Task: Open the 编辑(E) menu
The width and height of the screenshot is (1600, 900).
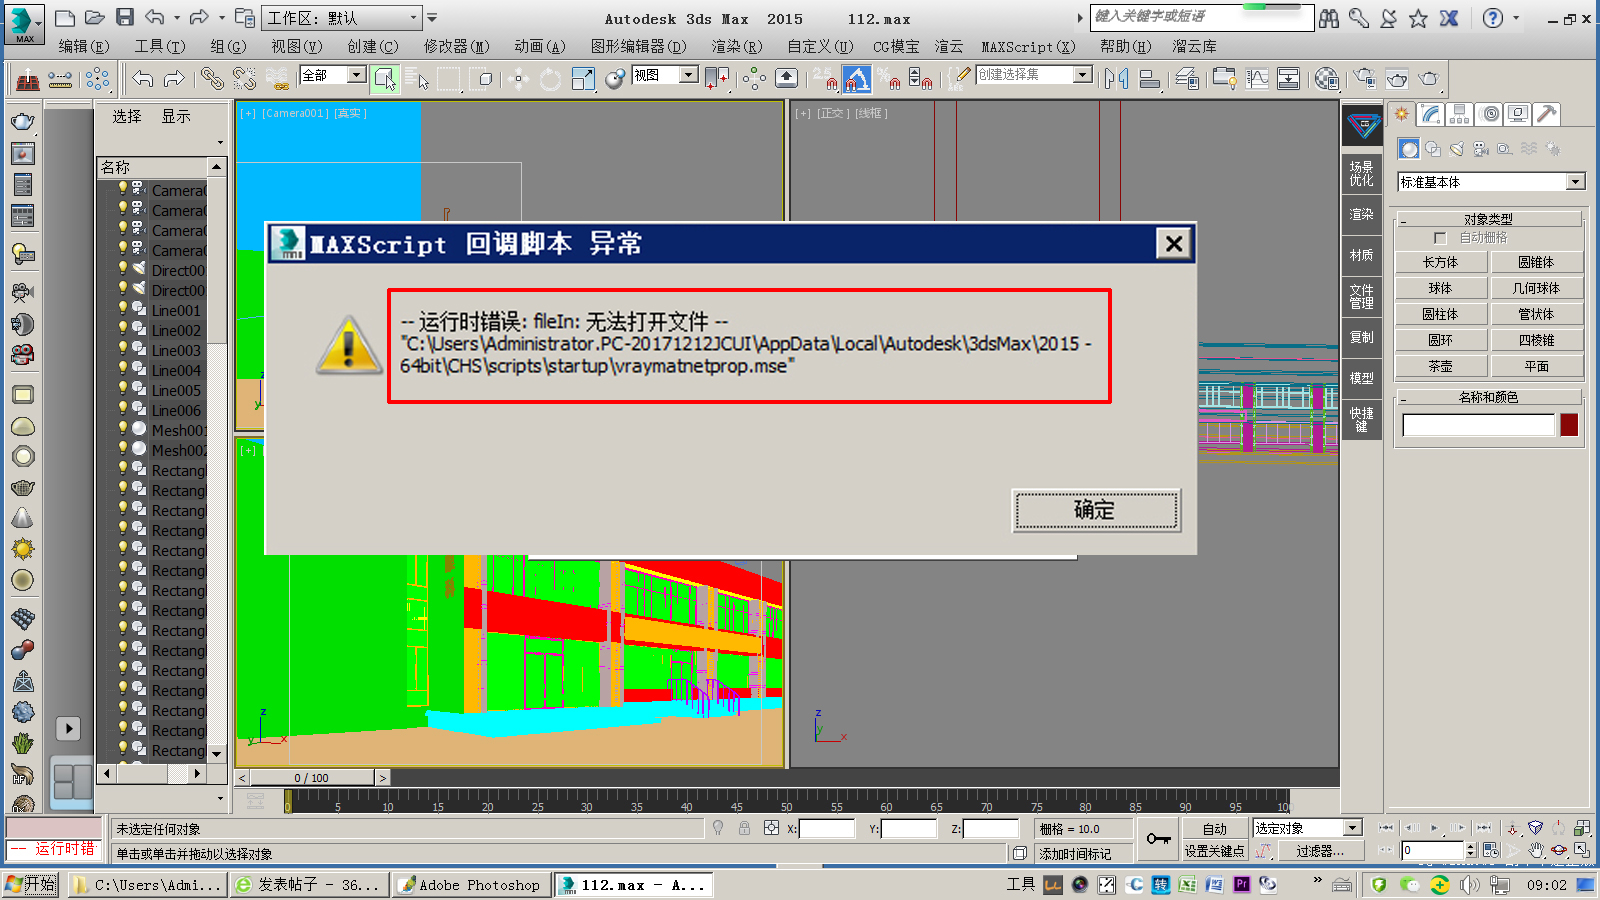Action: pos(83,47)
